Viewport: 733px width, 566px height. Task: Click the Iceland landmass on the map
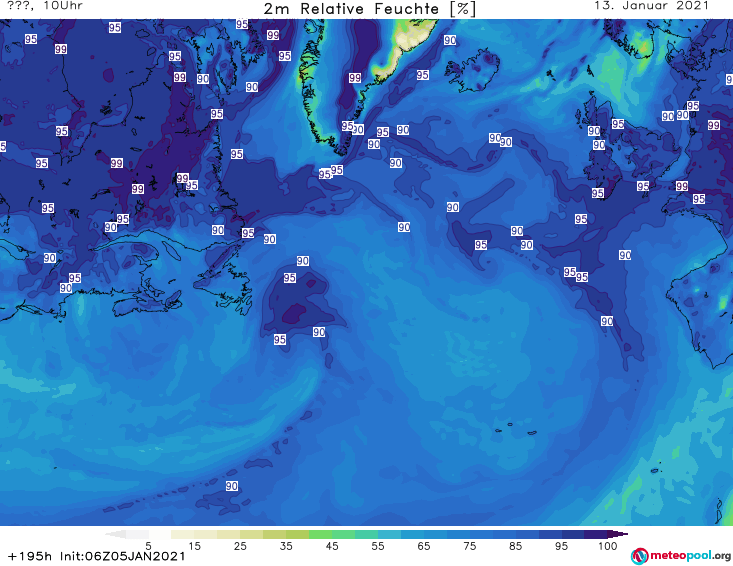(473, 70)
